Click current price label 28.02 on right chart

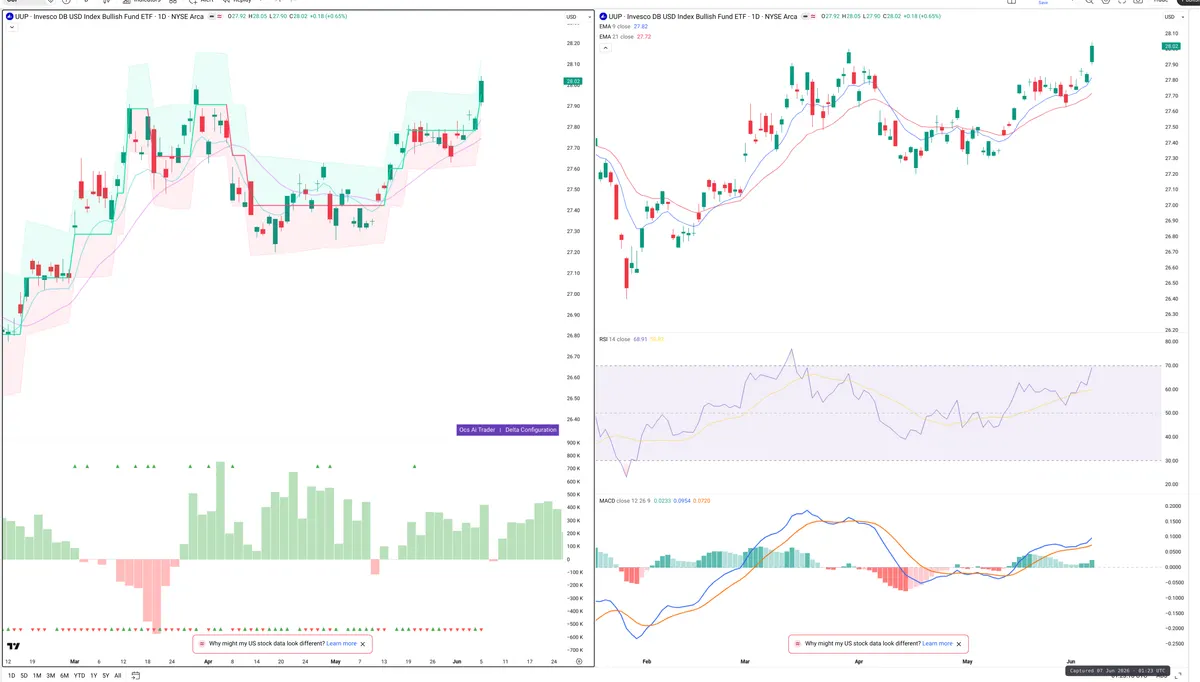(1171, 47)
